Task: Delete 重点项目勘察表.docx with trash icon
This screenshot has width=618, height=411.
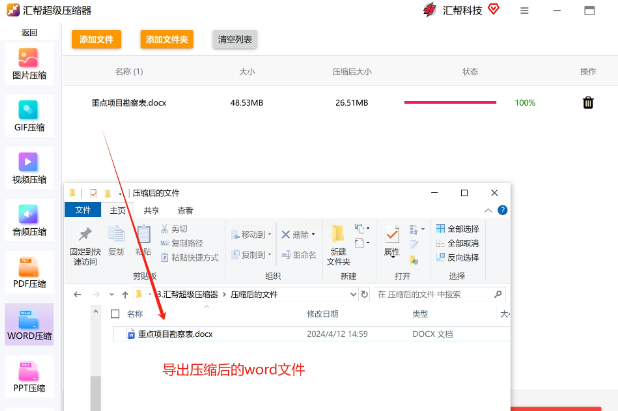Action: pos(588,102)
